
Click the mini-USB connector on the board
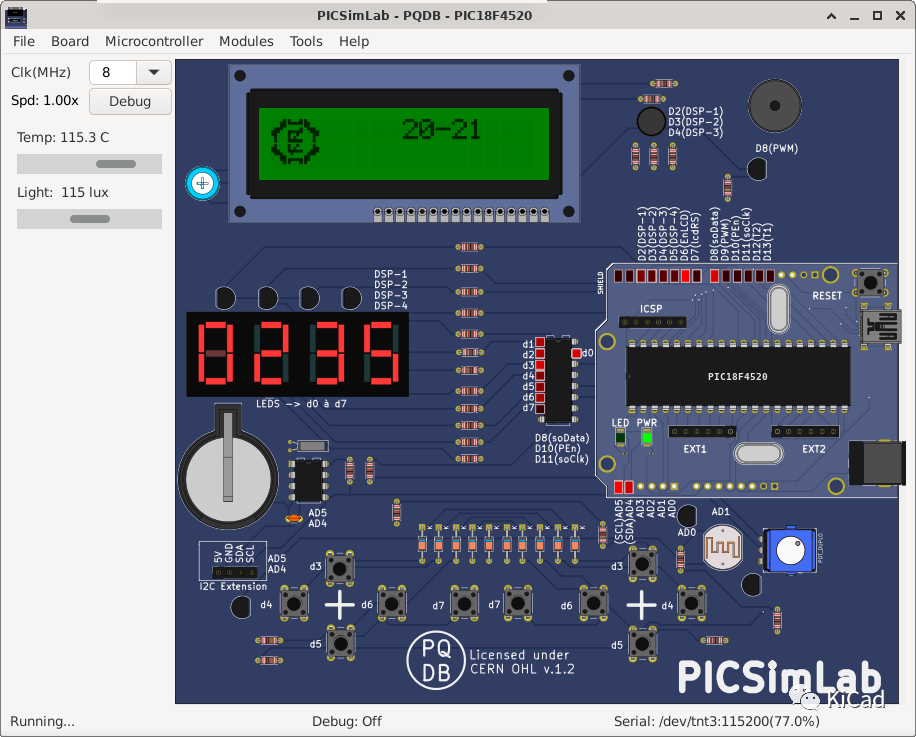pos(881,327)
